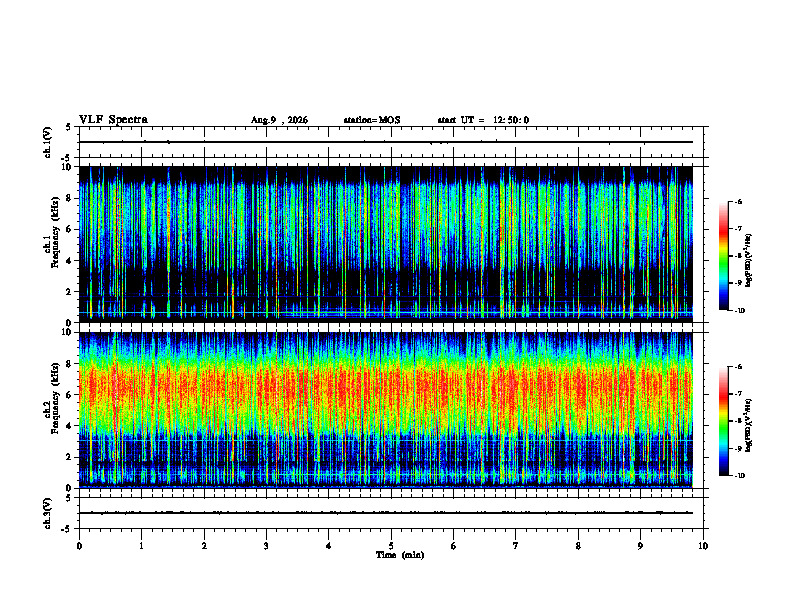This screenshot has width=792, height=612.
Task: Click the "VLF Spectra" title text
Action: click(x=113, y=120)
